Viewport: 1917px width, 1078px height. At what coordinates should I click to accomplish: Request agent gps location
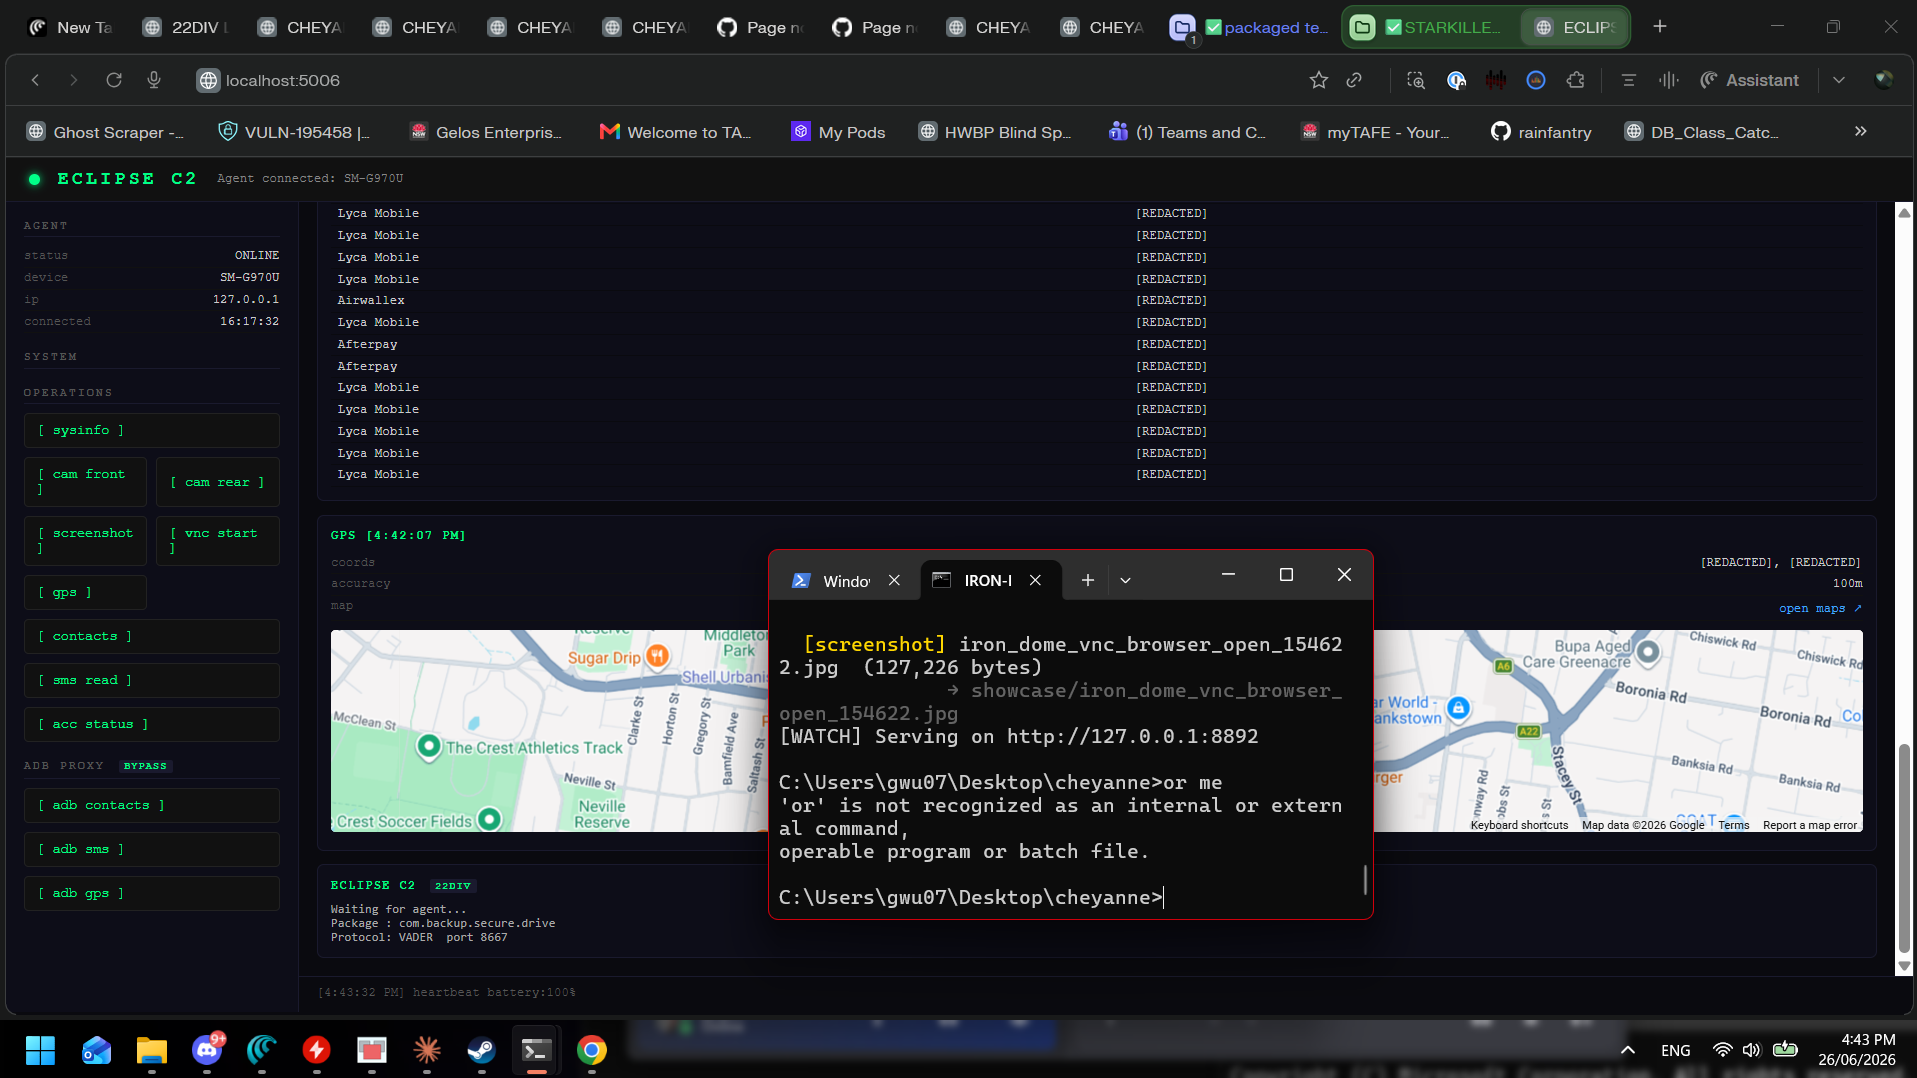point(85,592)
